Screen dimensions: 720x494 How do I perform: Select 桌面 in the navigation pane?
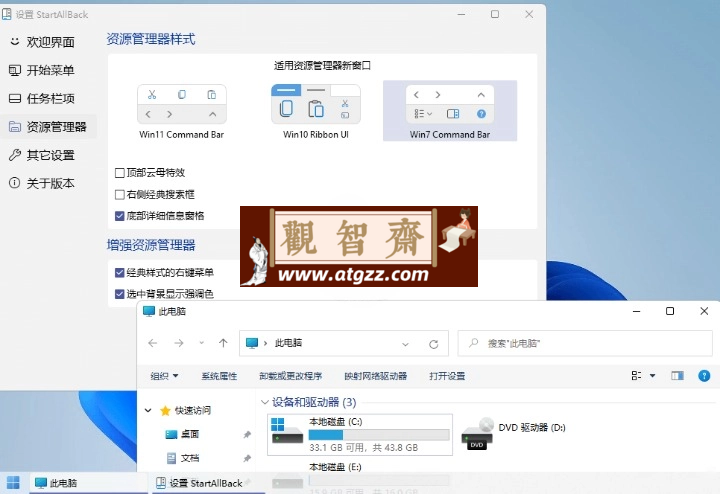pyautogui.click(x=190, y=434)
